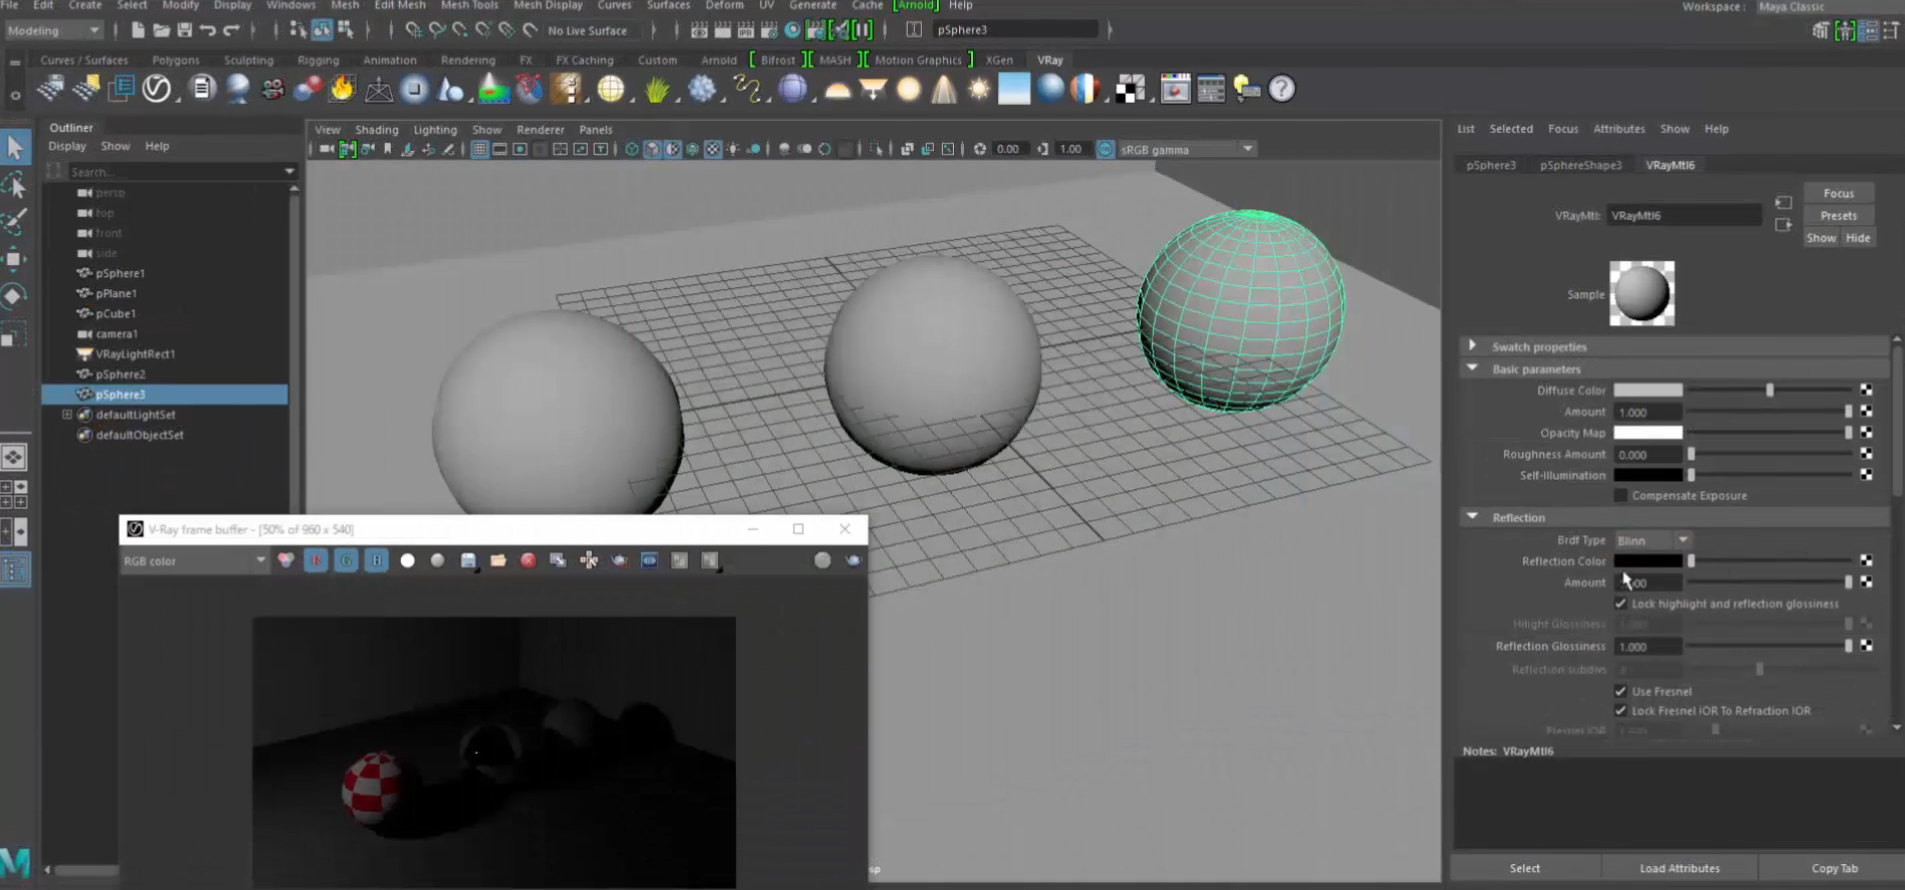Image resolution: width=1905 pixels, height=890 pixels.
Task: Click the save scene icon in status line
Action: (185, 30)
